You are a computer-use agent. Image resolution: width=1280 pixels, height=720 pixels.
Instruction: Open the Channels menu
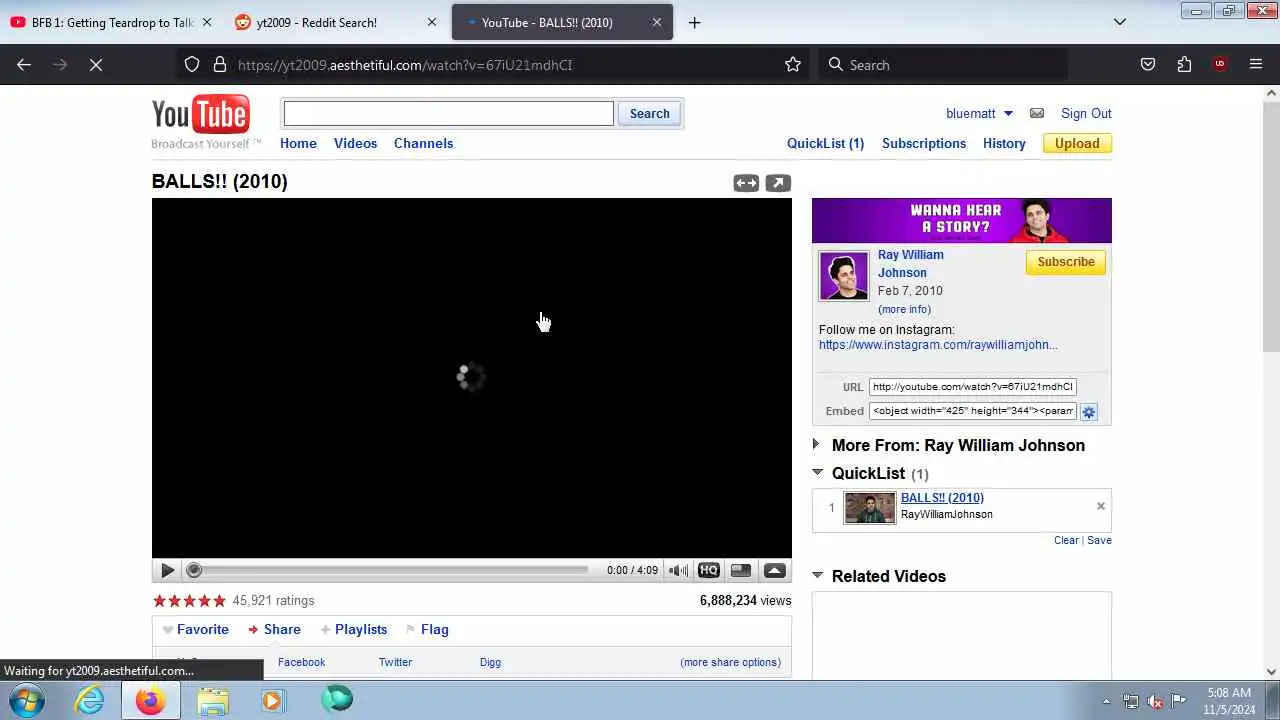(423, 143)
